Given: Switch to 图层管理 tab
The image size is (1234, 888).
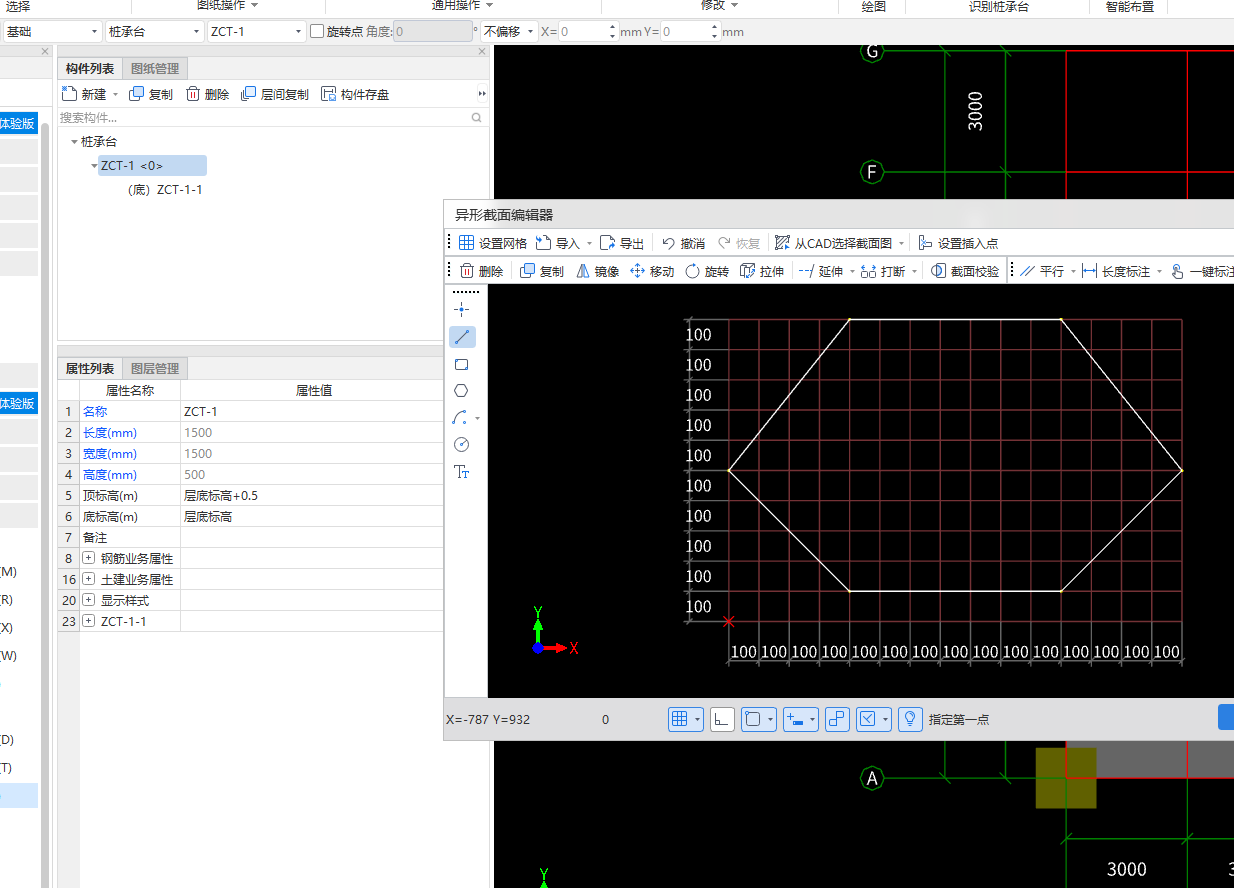Looking at the screenshot, I should click(x=155, y=368).
